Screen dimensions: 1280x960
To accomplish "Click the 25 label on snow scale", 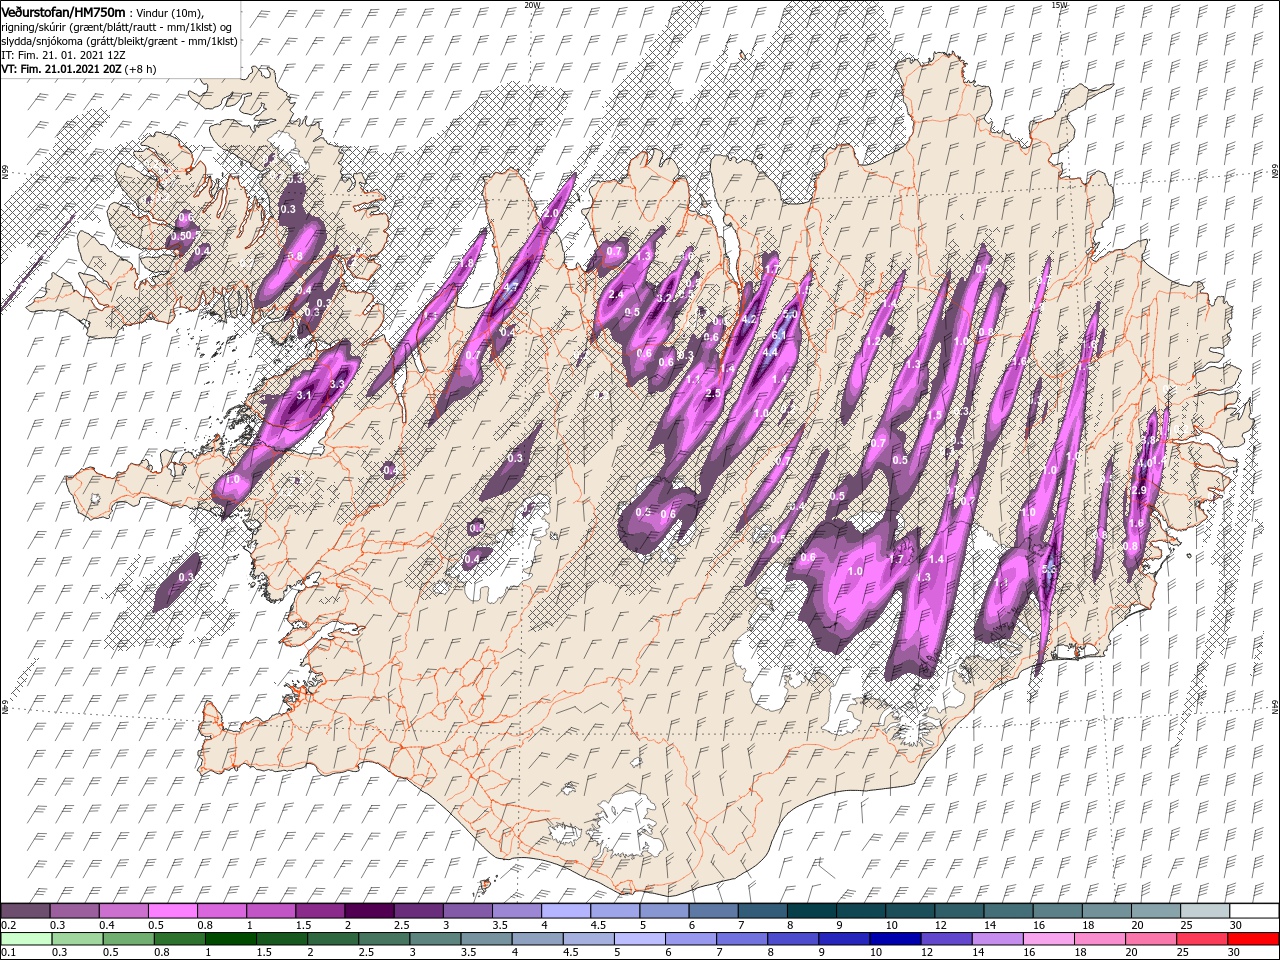I will point(1187,925).
